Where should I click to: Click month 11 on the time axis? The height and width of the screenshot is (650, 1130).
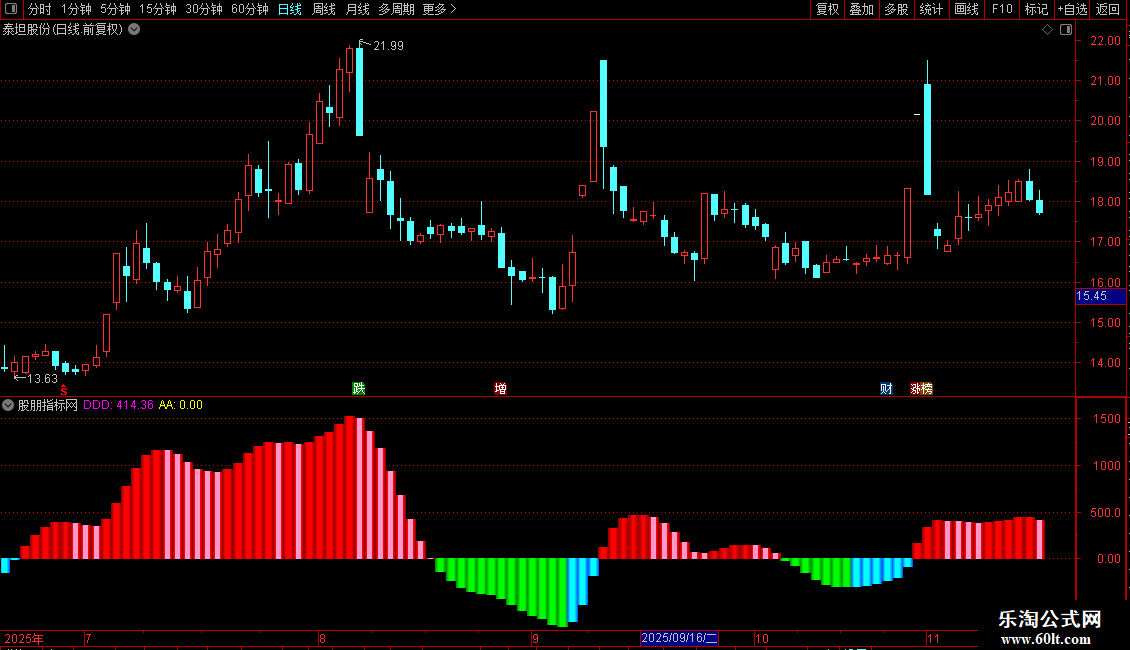pos(933,638)
